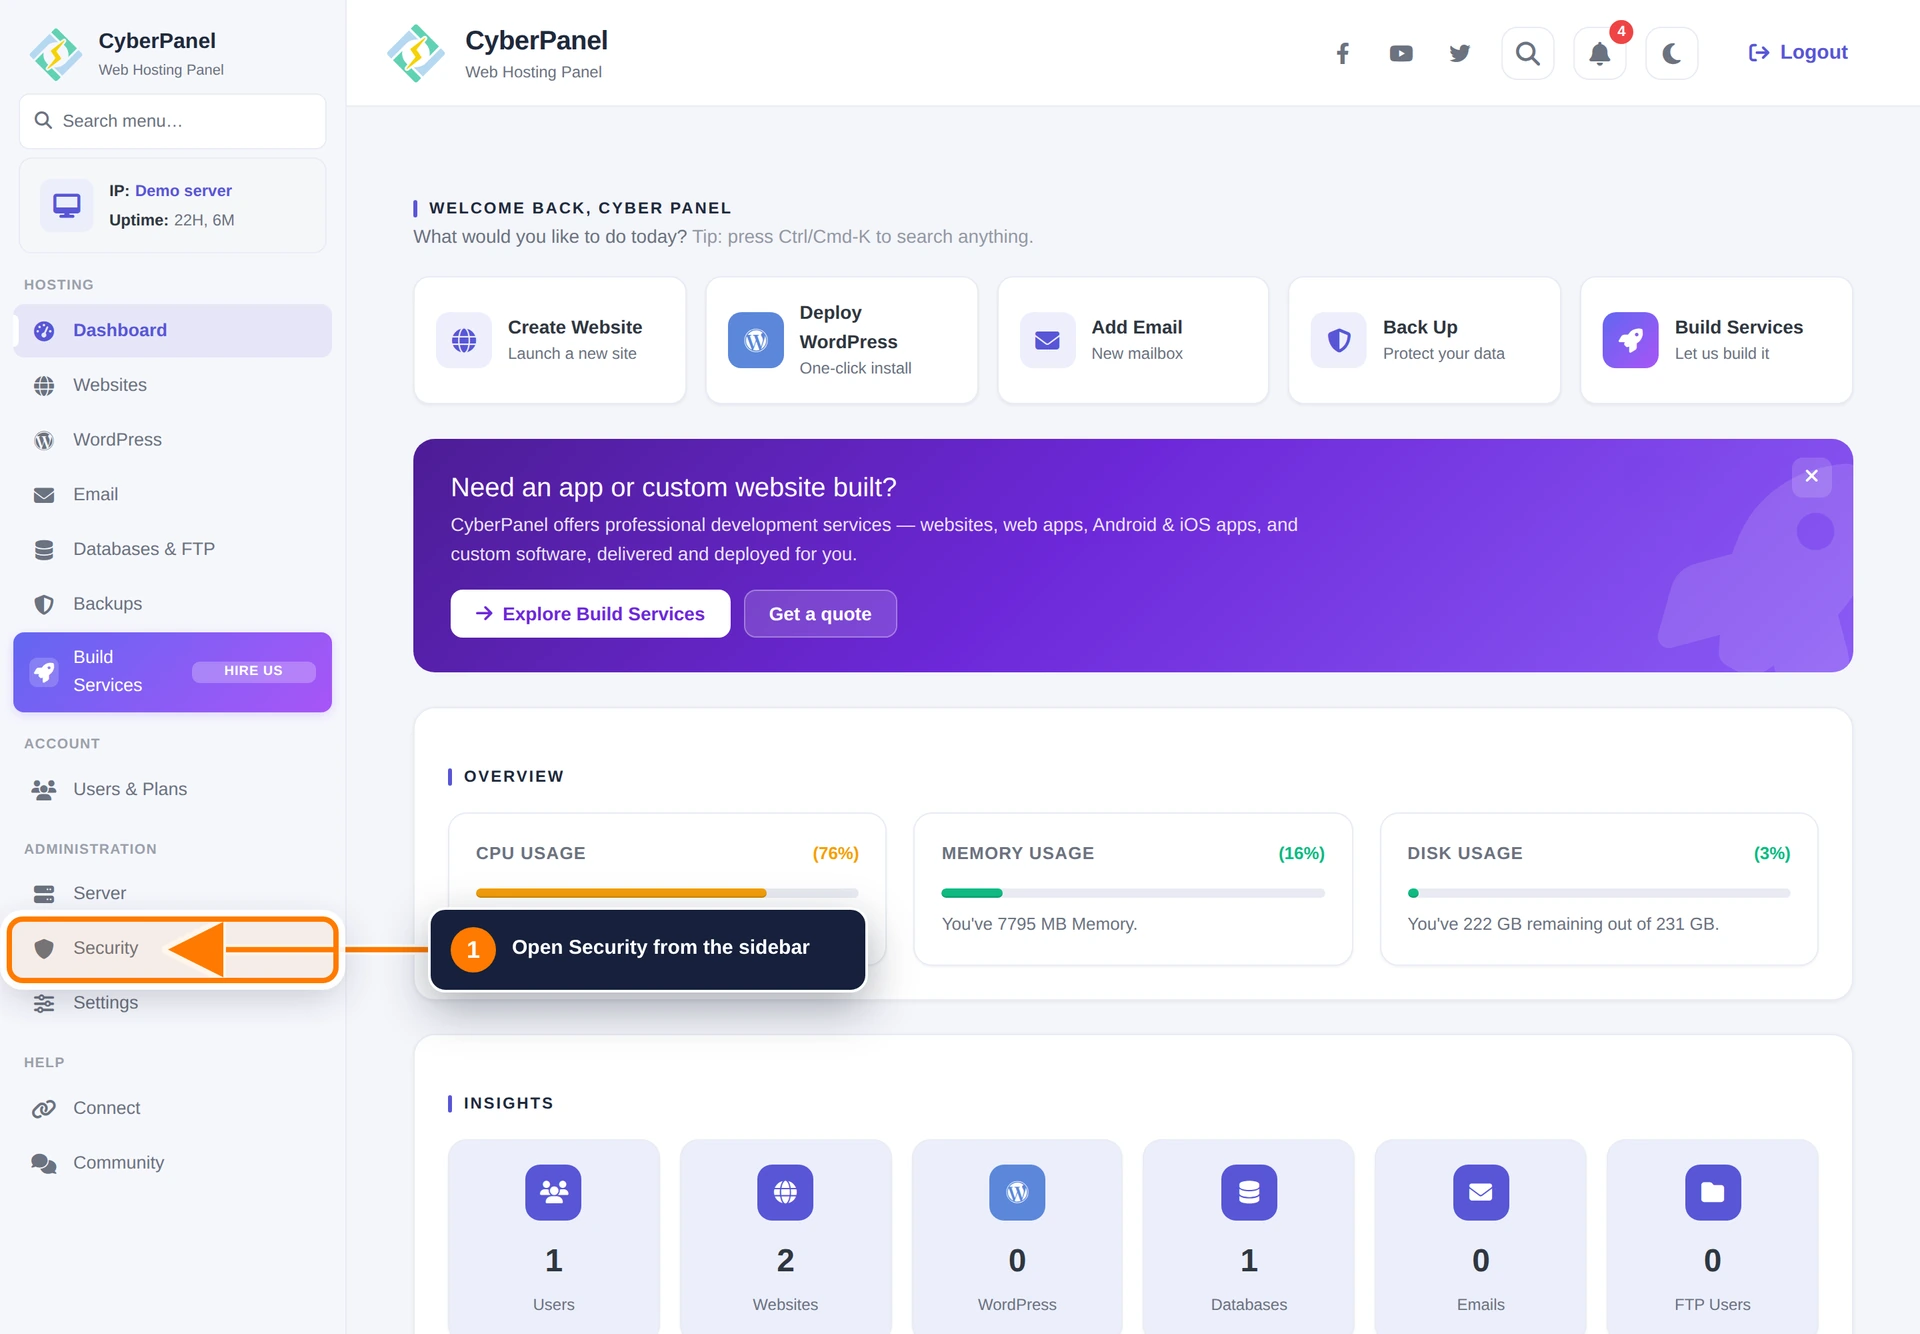
Task: Open the notifications bell
Action: coord(1600,53)
